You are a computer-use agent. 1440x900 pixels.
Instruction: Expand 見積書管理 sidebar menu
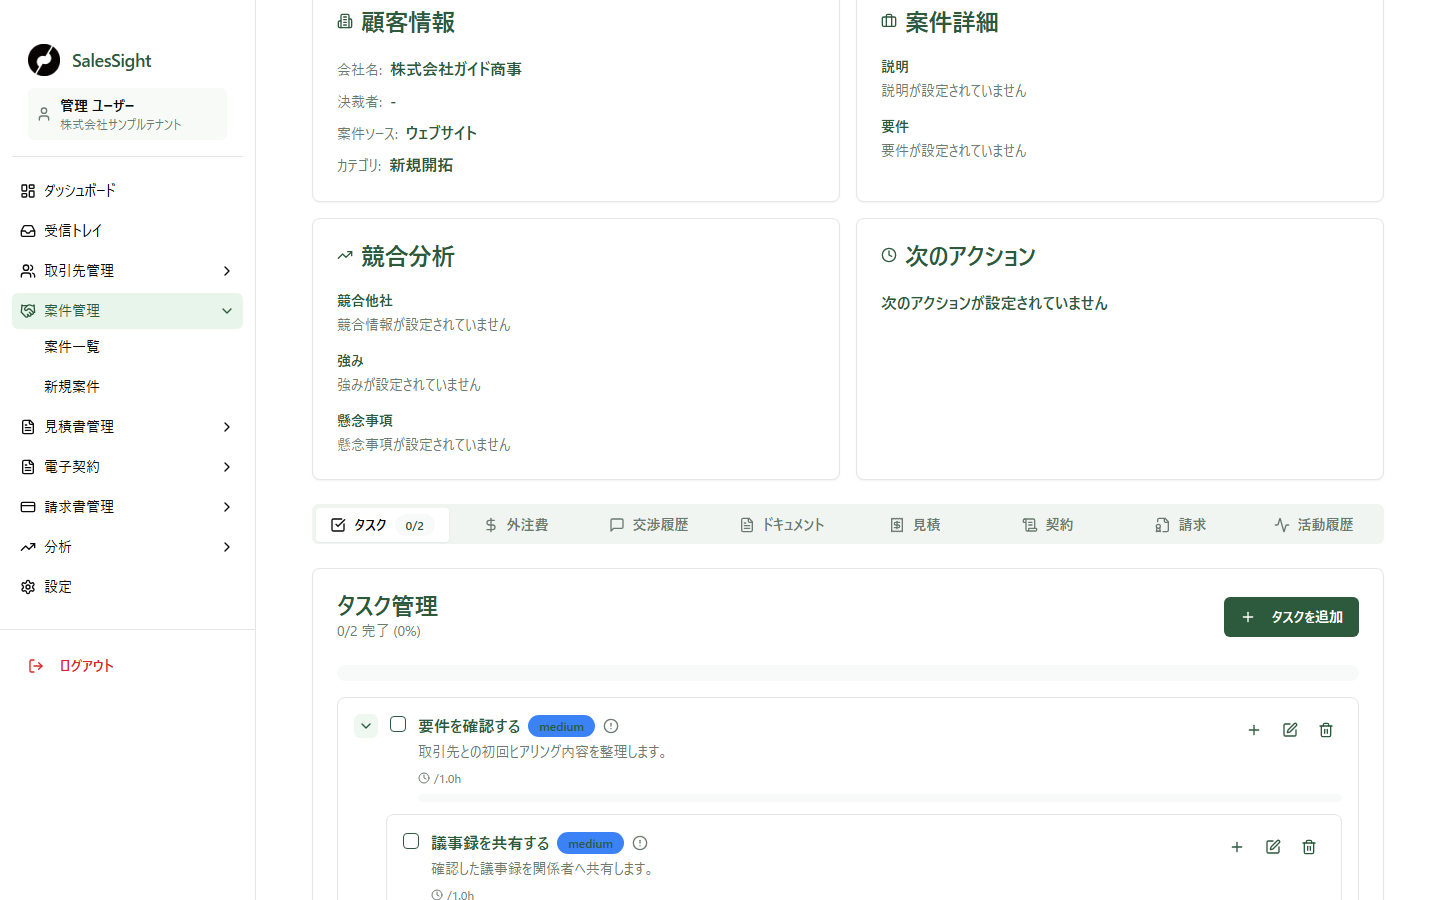[x=127, y=427]
